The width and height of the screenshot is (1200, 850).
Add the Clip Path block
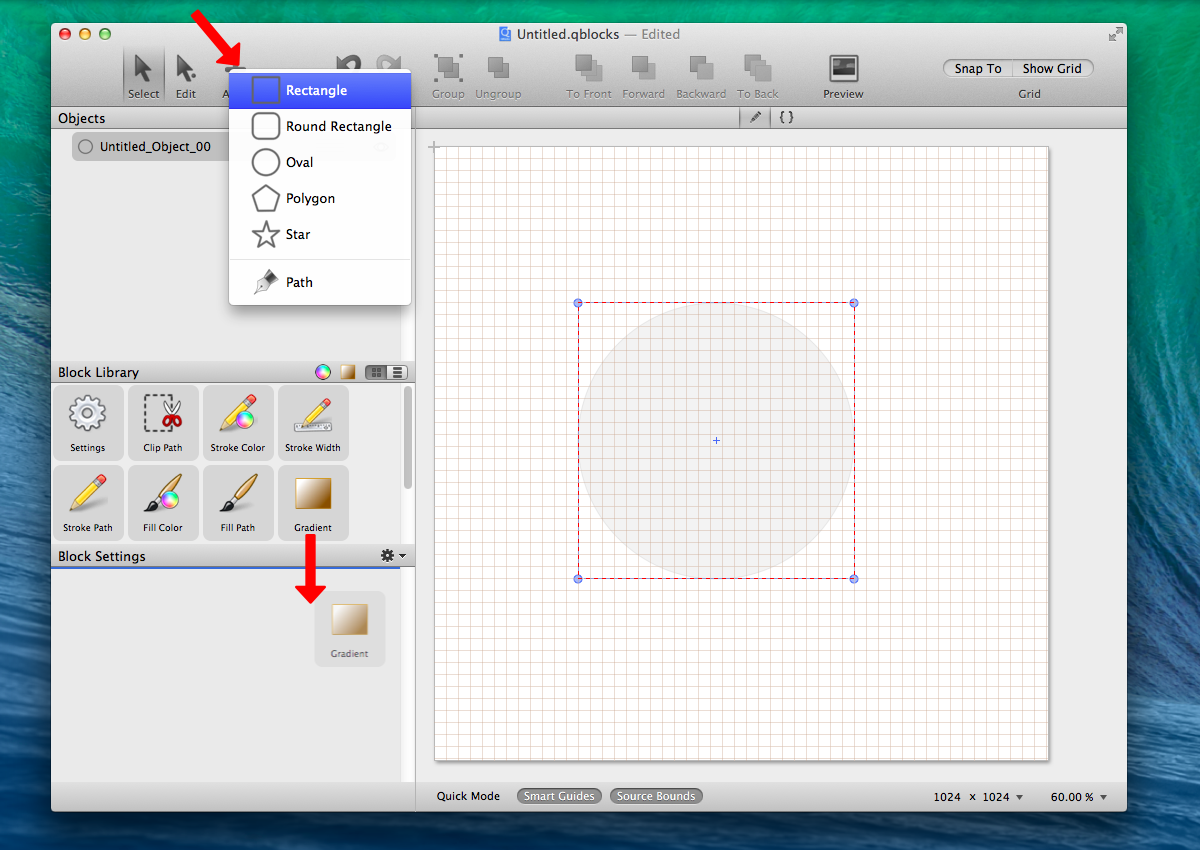[x=163, y=422]
